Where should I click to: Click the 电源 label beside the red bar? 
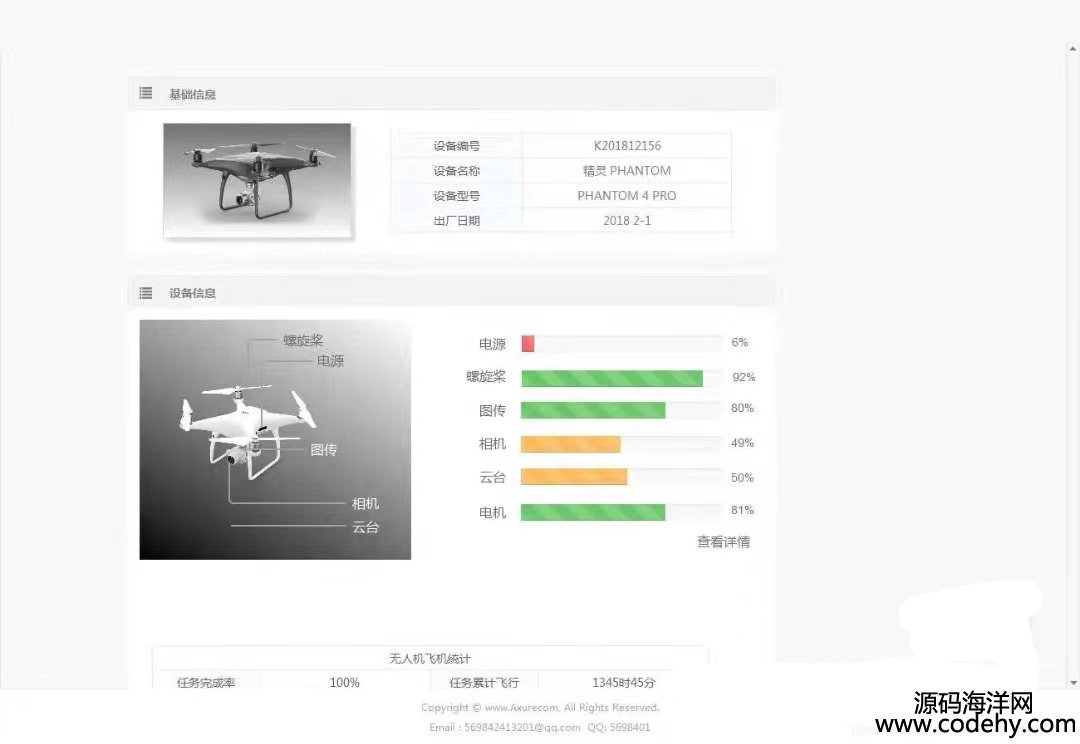click(492, 344)
